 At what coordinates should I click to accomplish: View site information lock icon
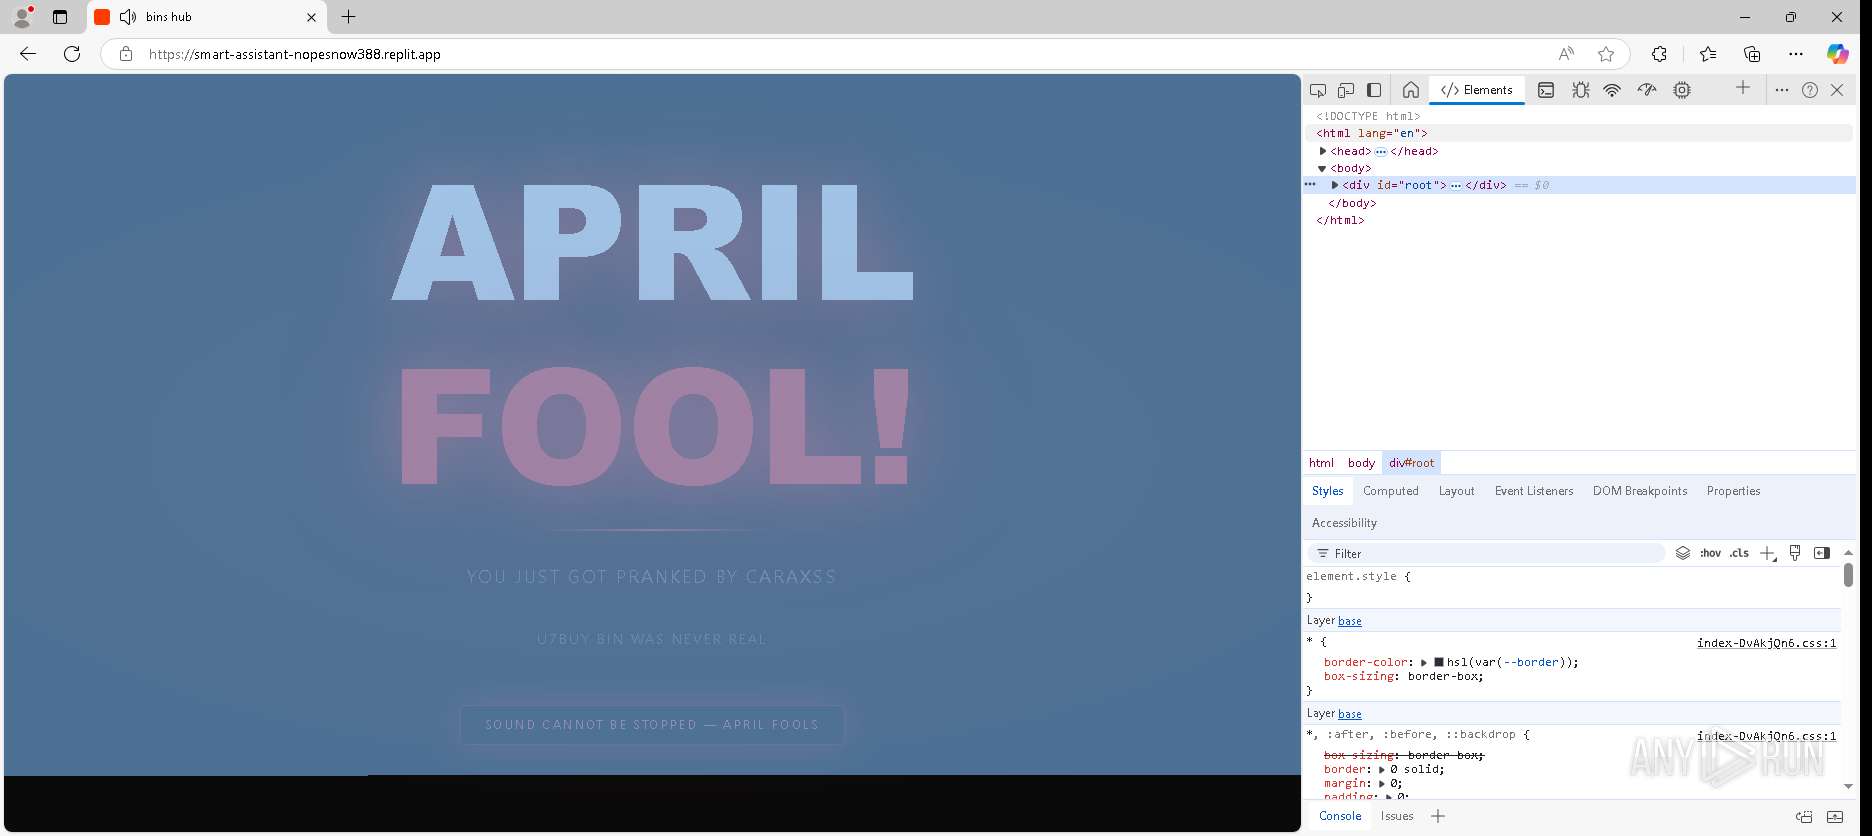click(126, 54)
